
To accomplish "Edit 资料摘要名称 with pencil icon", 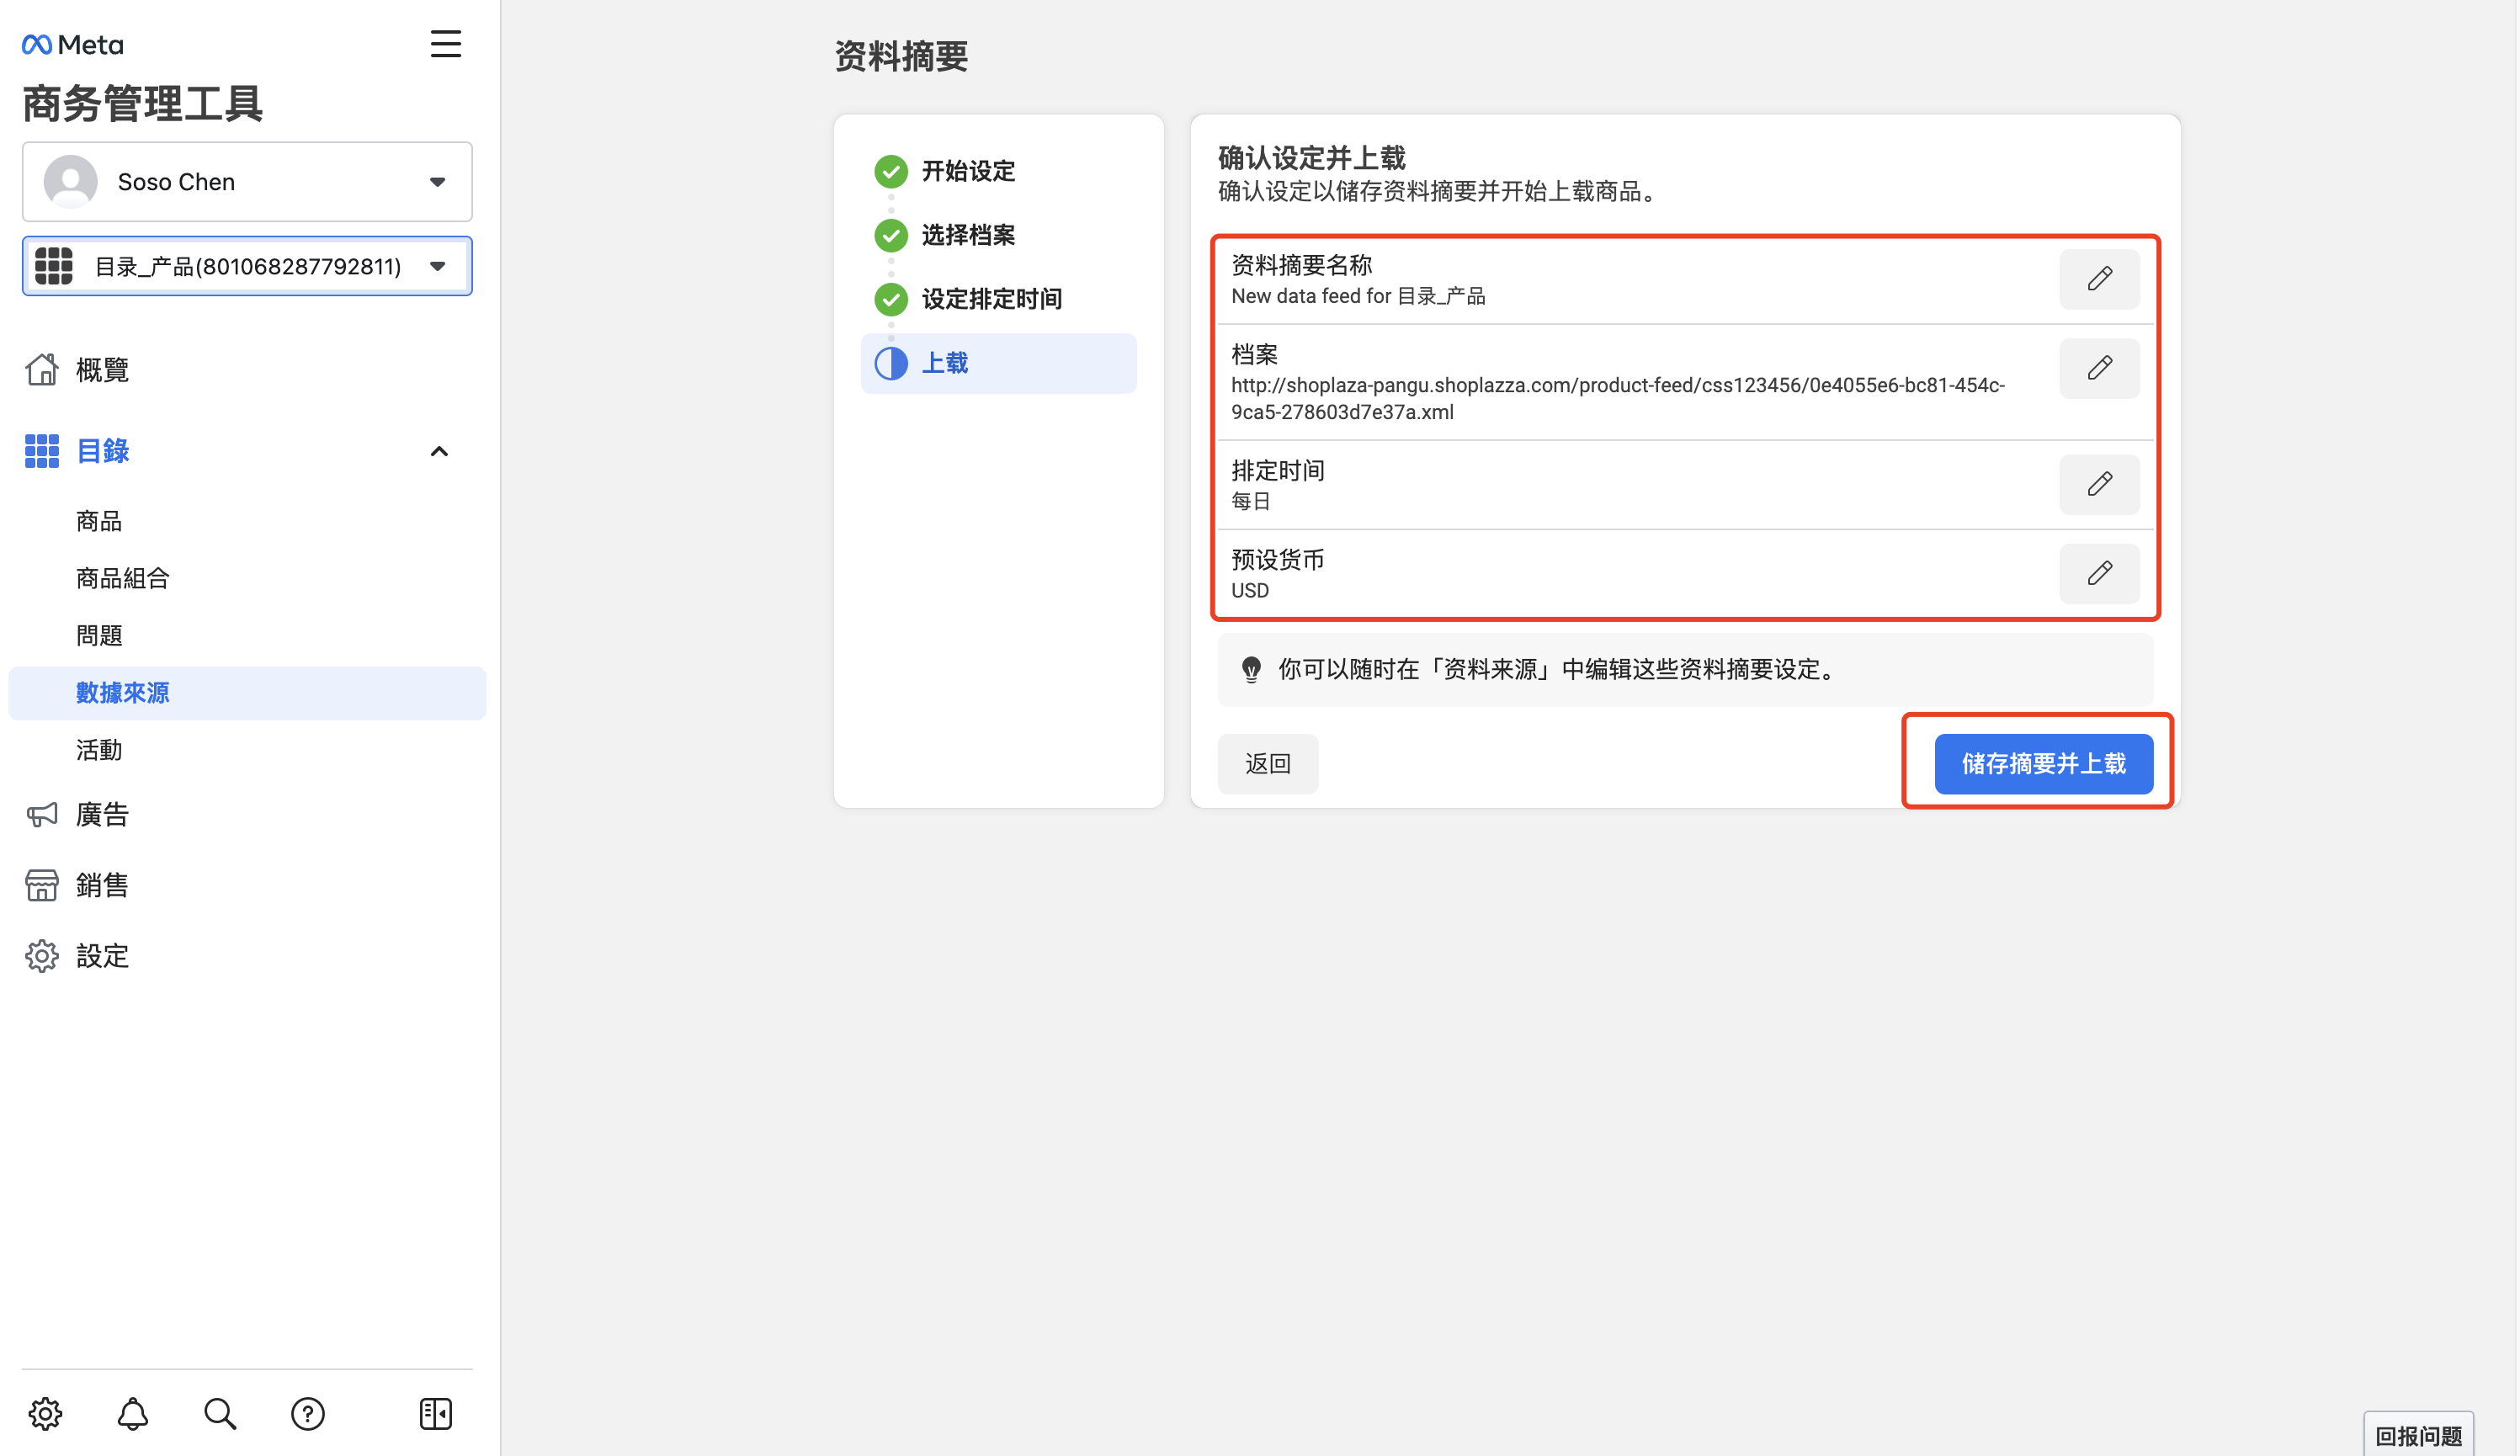I will (2100, 278).
